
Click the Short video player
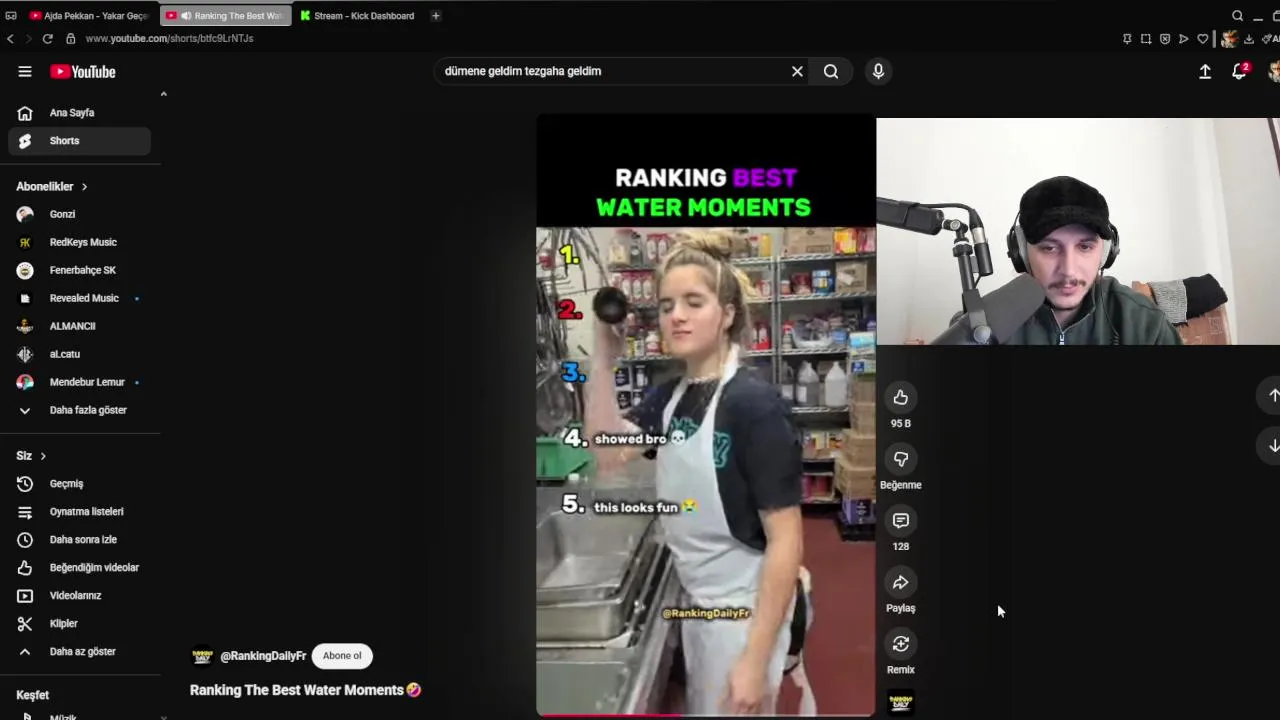(x=706, y=415)
